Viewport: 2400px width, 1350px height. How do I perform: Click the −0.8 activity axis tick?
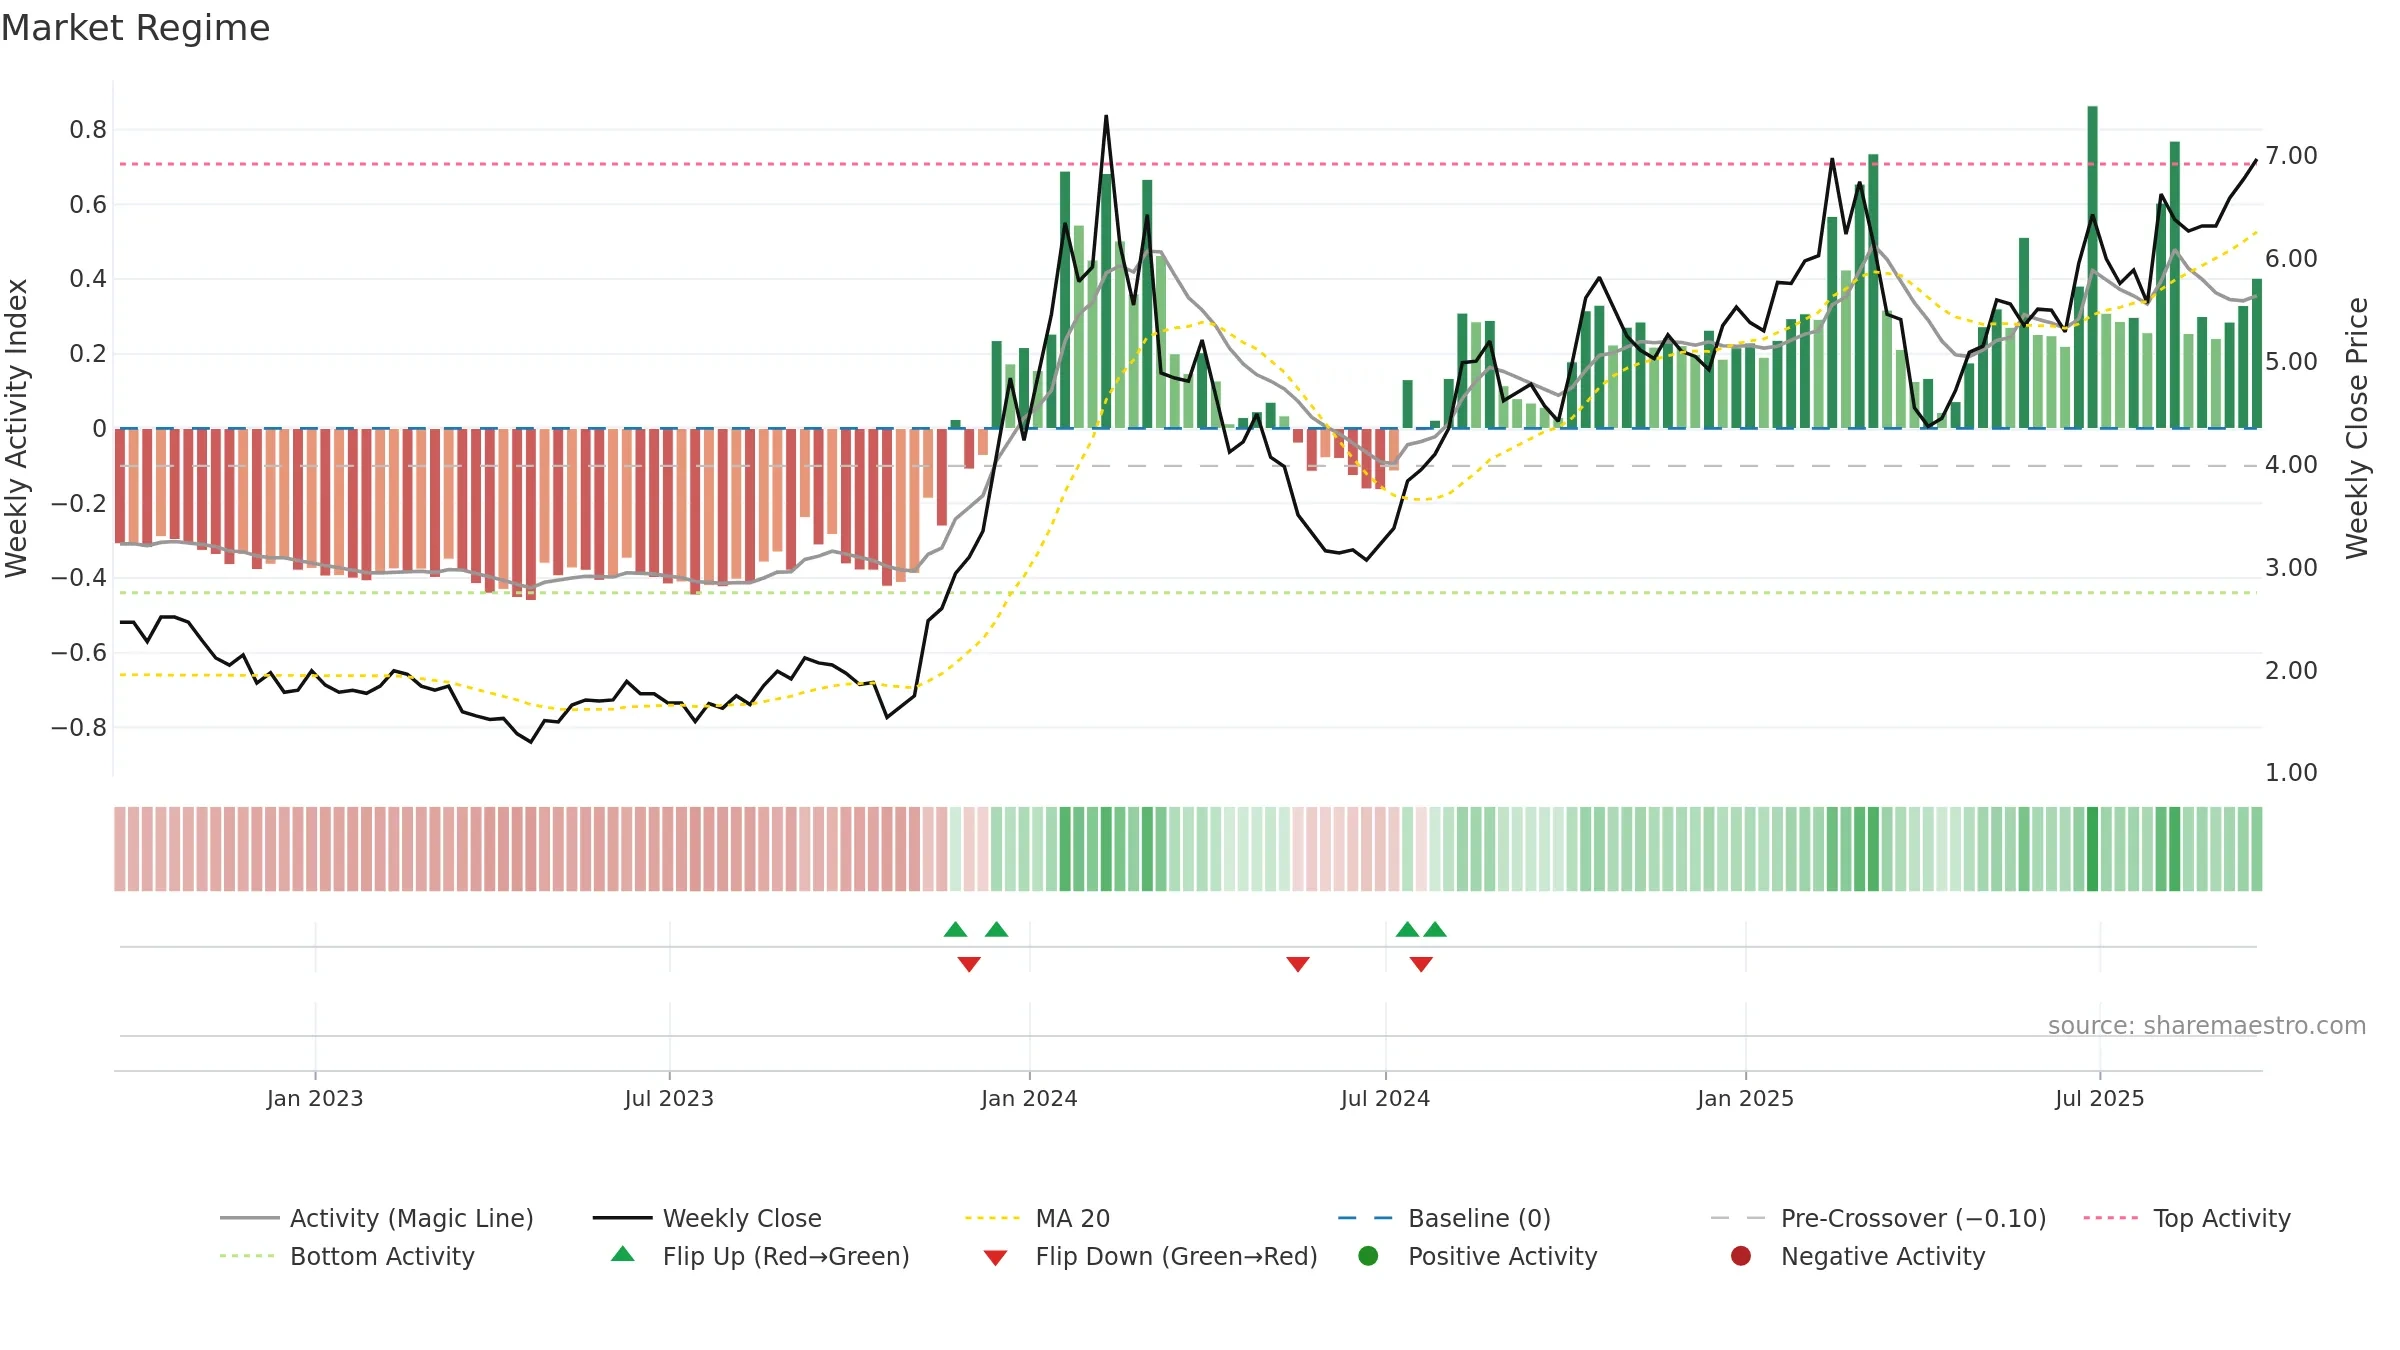[78, 728]
